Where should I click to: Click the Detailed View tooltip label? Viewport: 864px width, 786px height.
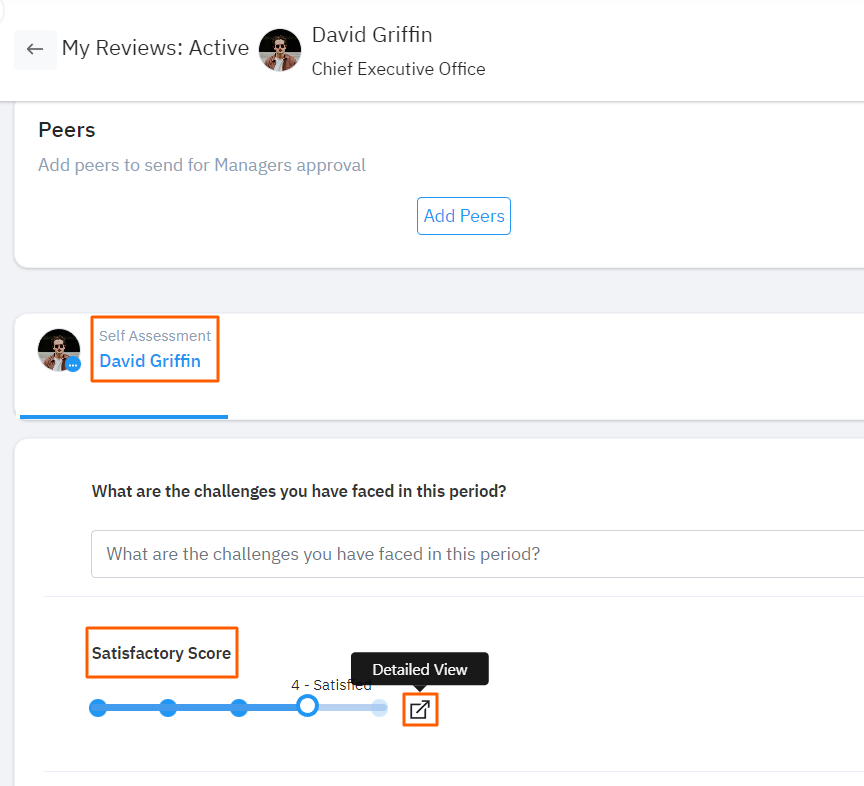[420, 668]
